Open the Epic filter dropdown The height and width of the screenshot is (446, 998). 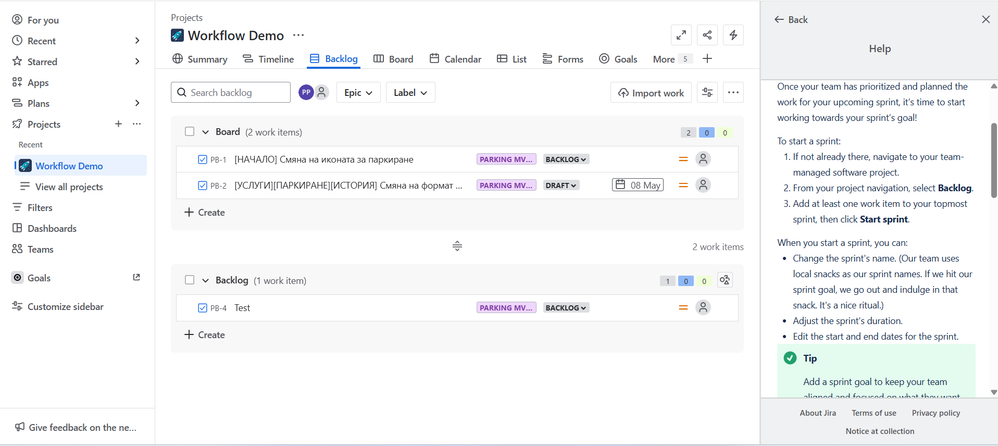tap(358, 92)
